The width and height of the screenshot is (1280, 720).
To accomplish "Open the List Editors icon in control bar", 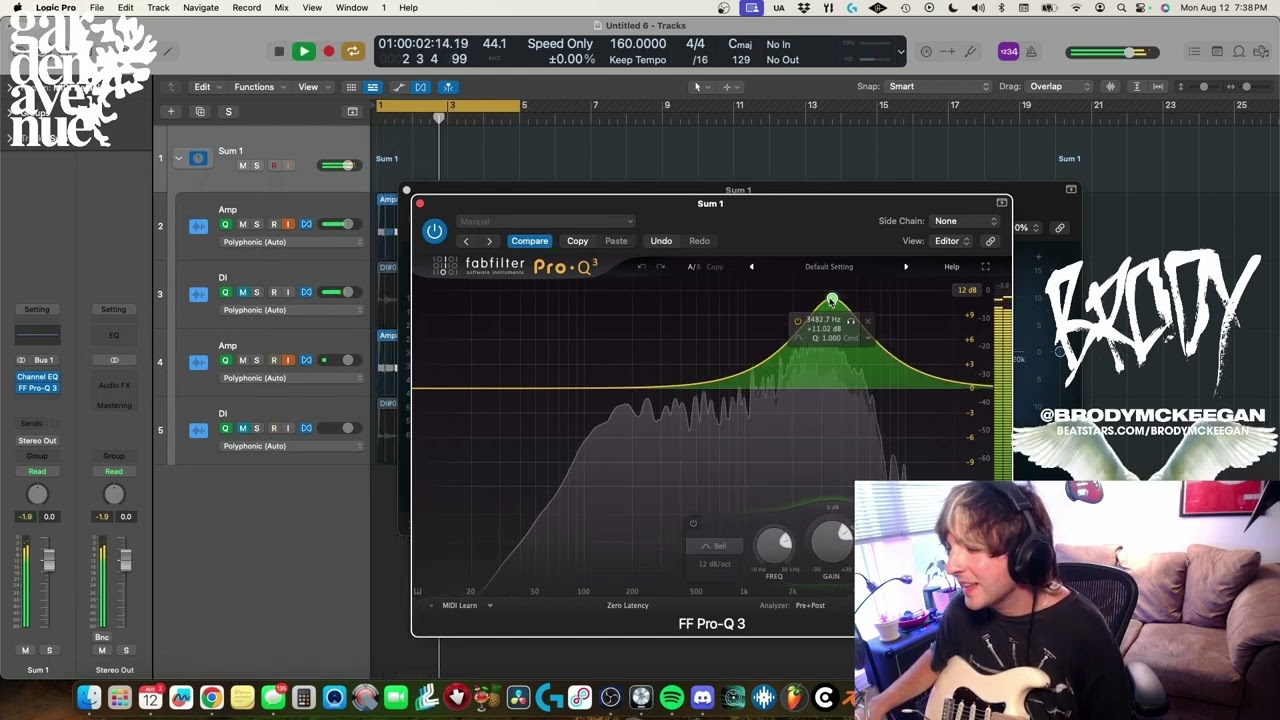I will tap(1194, 52).
